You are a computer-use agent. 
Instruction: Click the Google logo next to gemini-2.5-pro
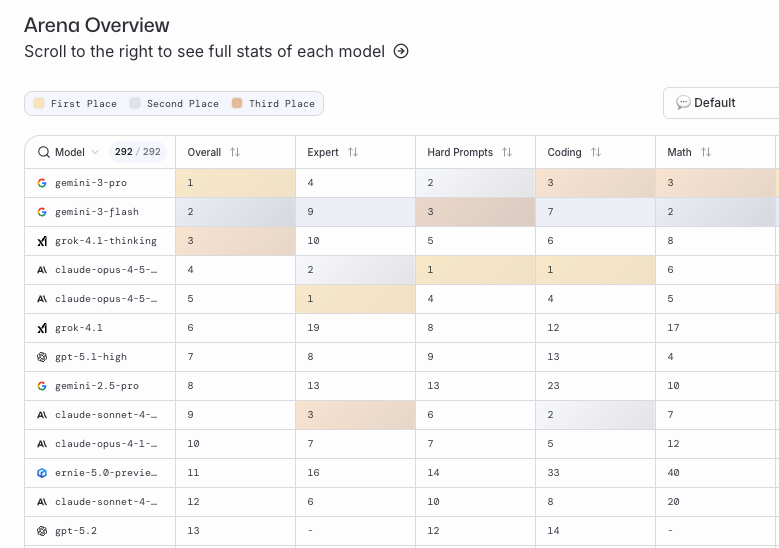tap(42, 386)
